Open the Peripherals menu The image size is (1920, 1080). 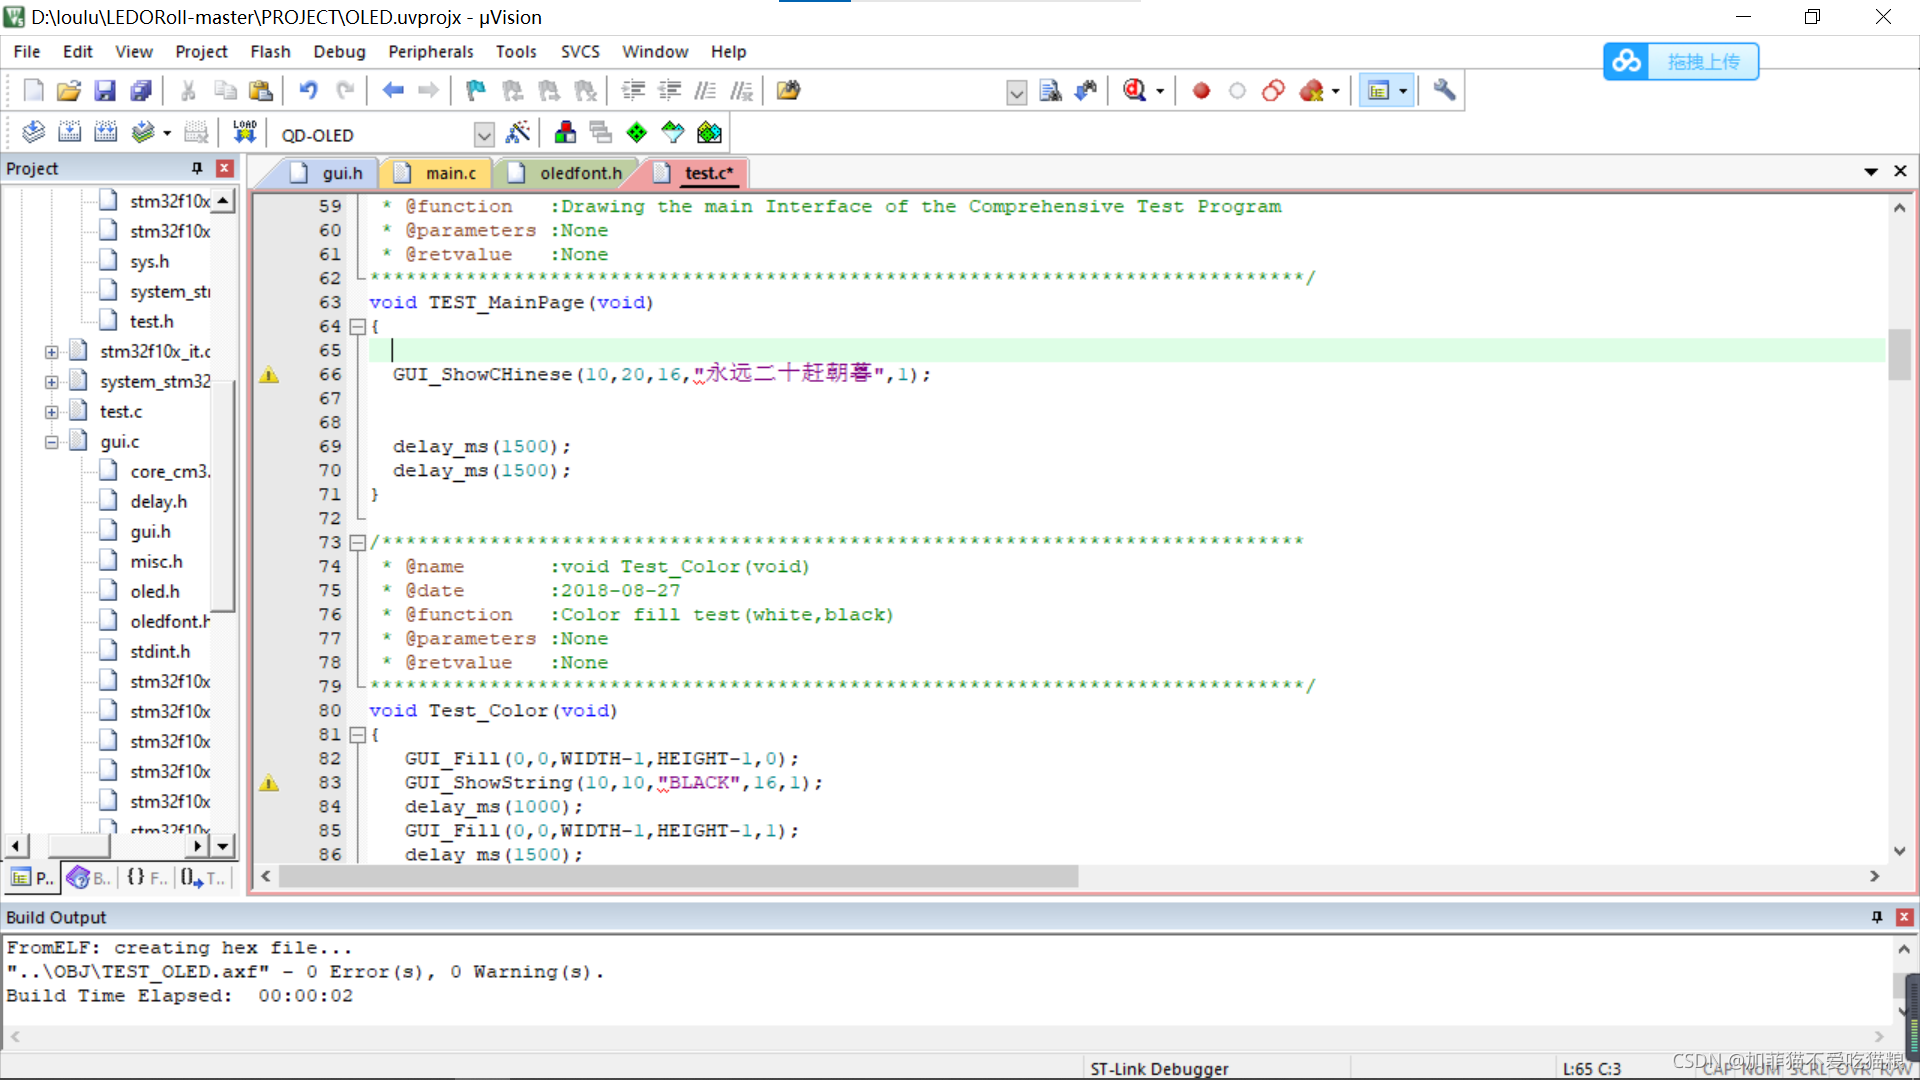430,52
